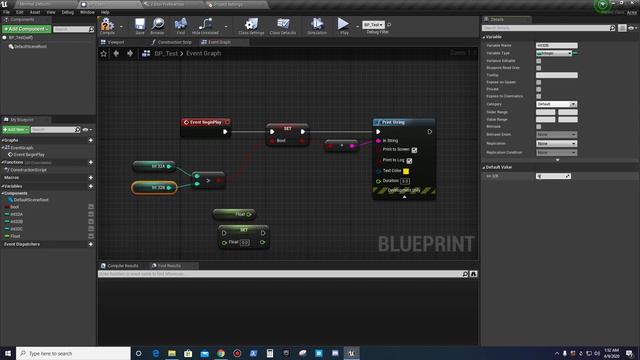The height and width of the screenshot is (360, 640).
Task: Open My Blueprint view options eye dropdown
Action: click(87, 130)
